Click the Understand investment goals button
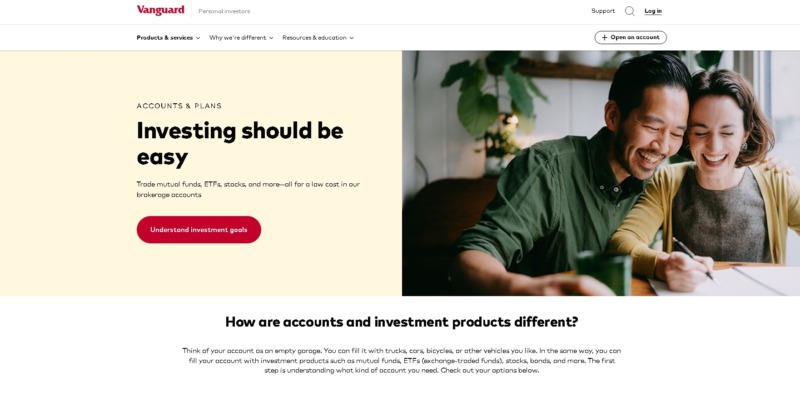This screenshot has width=800, height=393. (198, 230)
